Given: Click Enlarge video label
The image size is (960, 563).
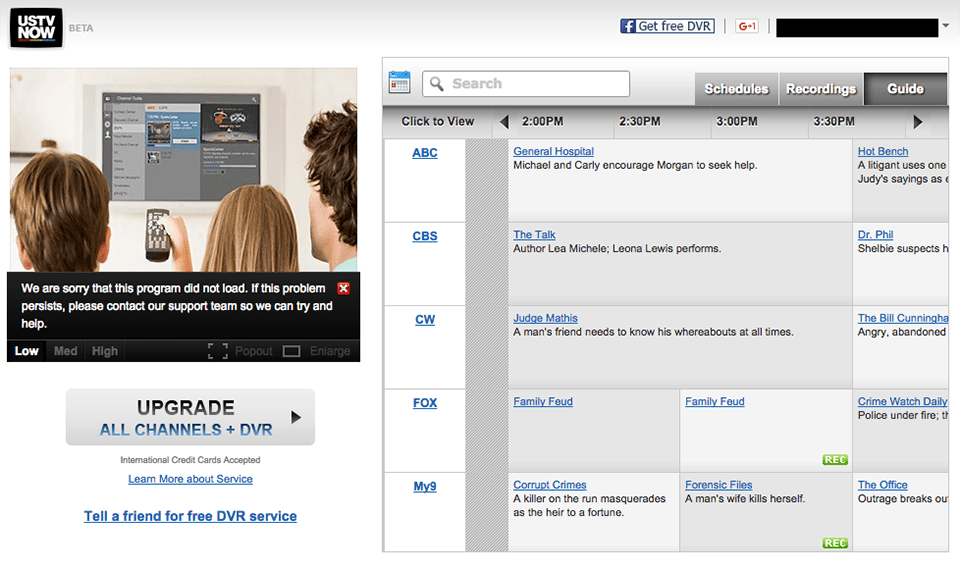Looking at the screenshot, I should click(330, 351).
